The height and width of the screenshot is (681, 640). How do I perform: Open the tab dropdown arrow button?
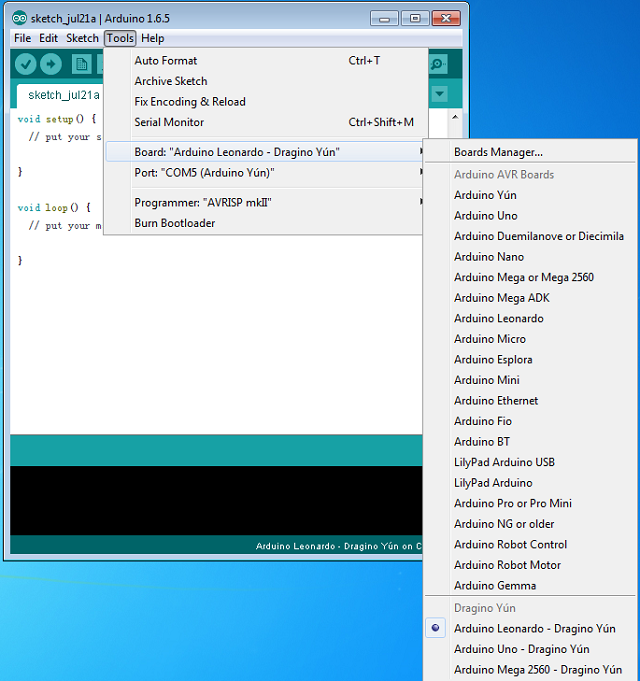click(439, 94)
